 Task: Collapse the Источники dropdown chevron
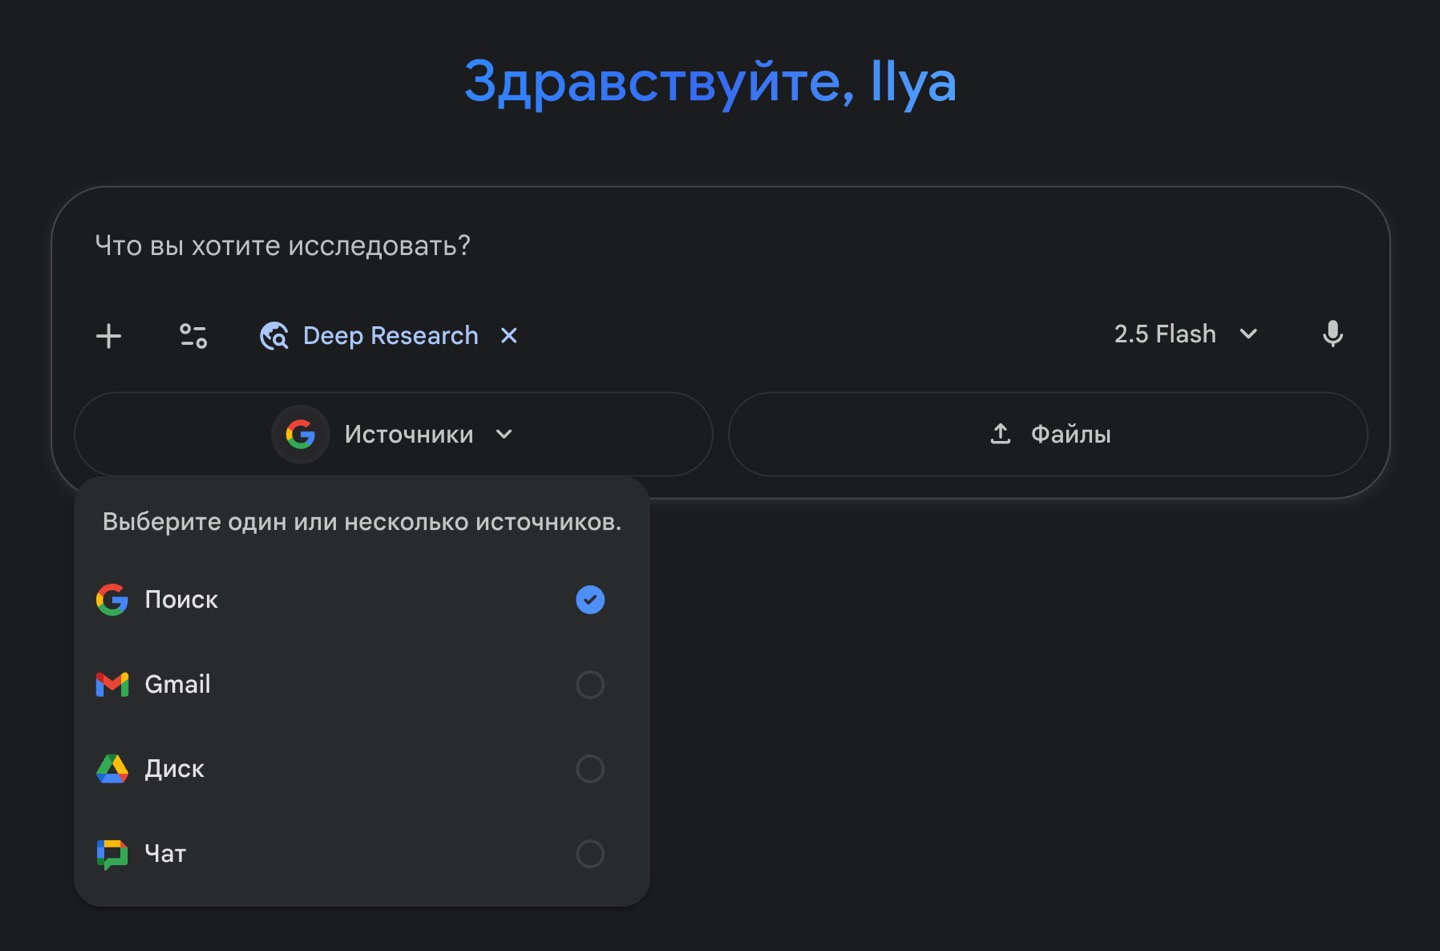(x=504, y=434)
